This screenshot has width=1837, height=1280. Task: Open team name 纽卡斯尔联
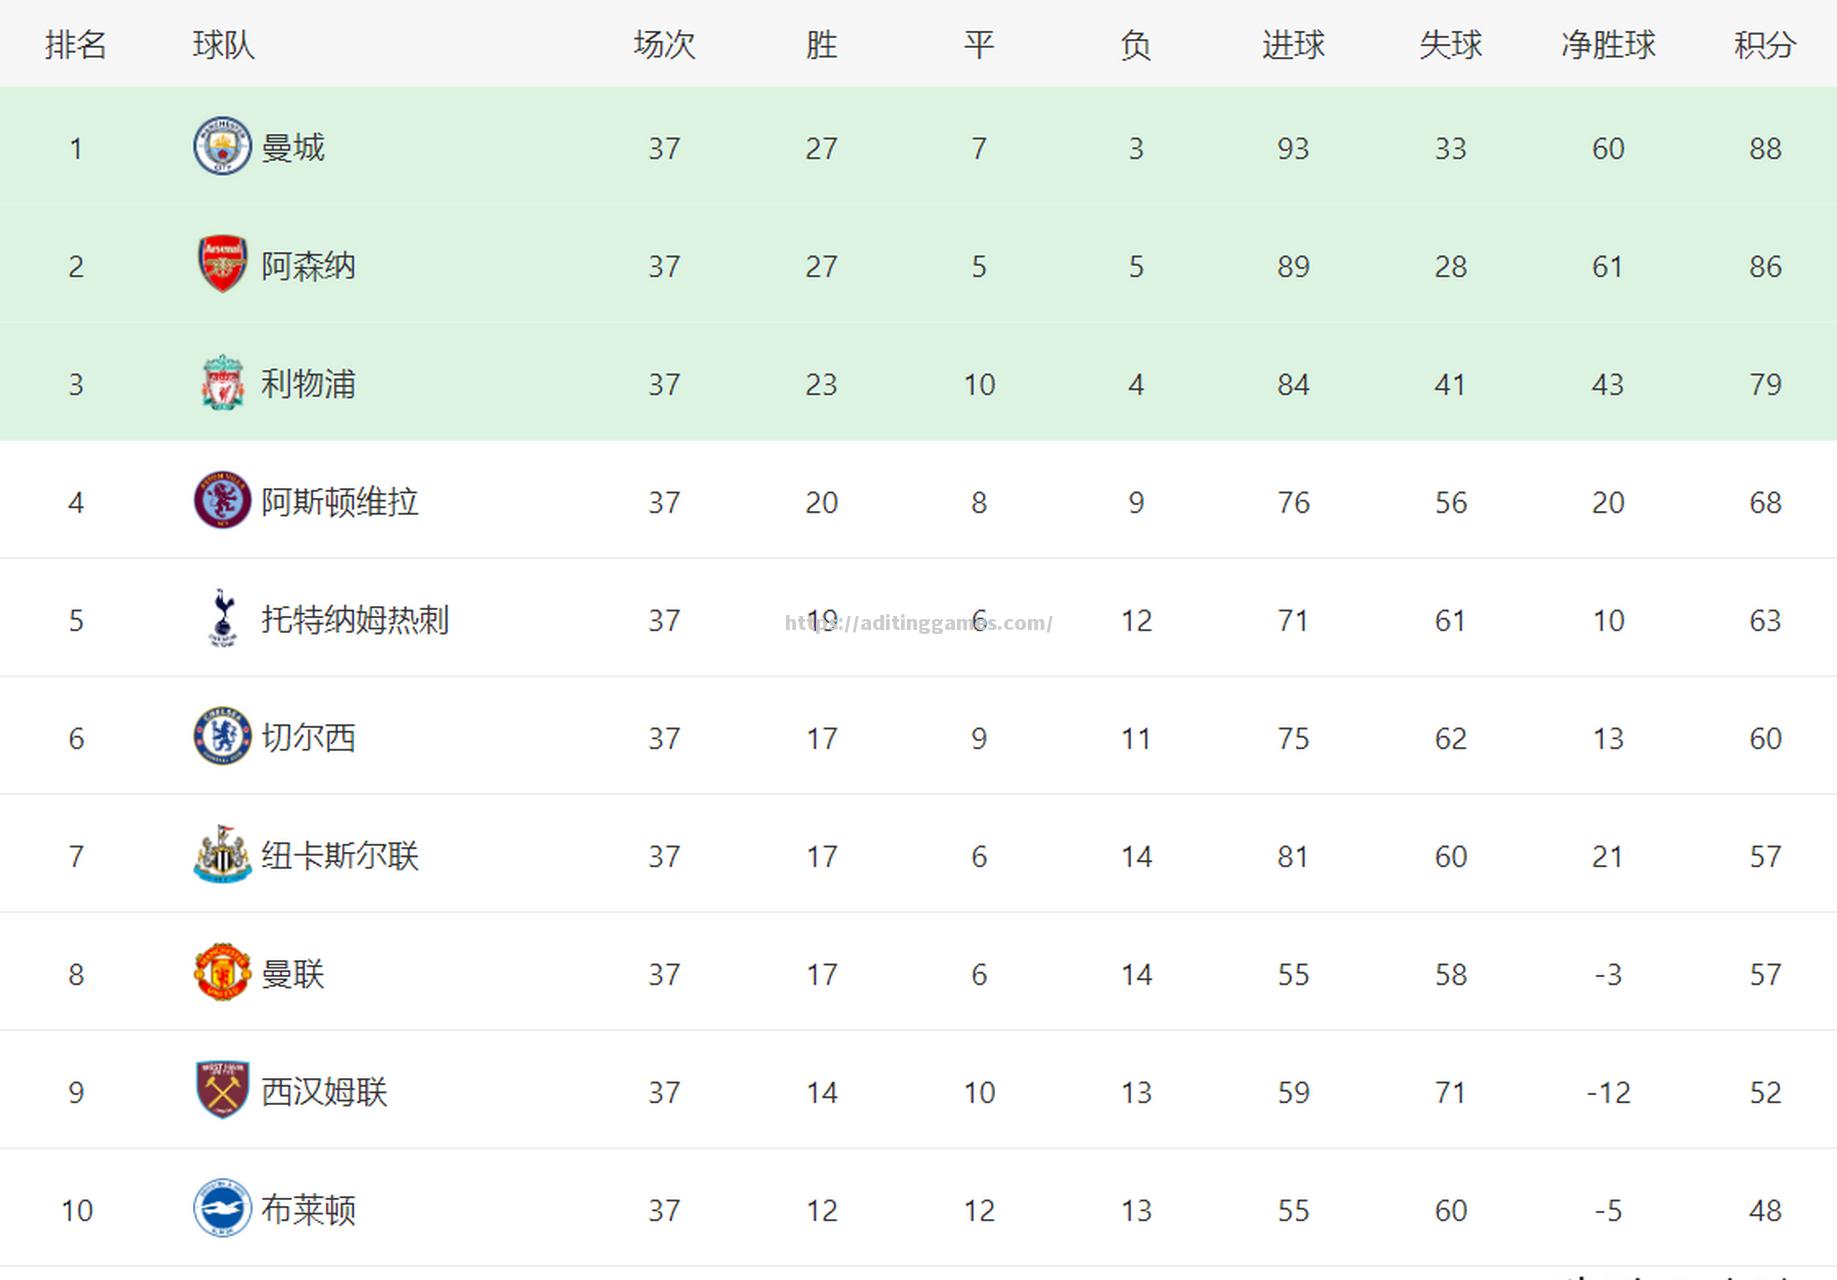[340, 856]
